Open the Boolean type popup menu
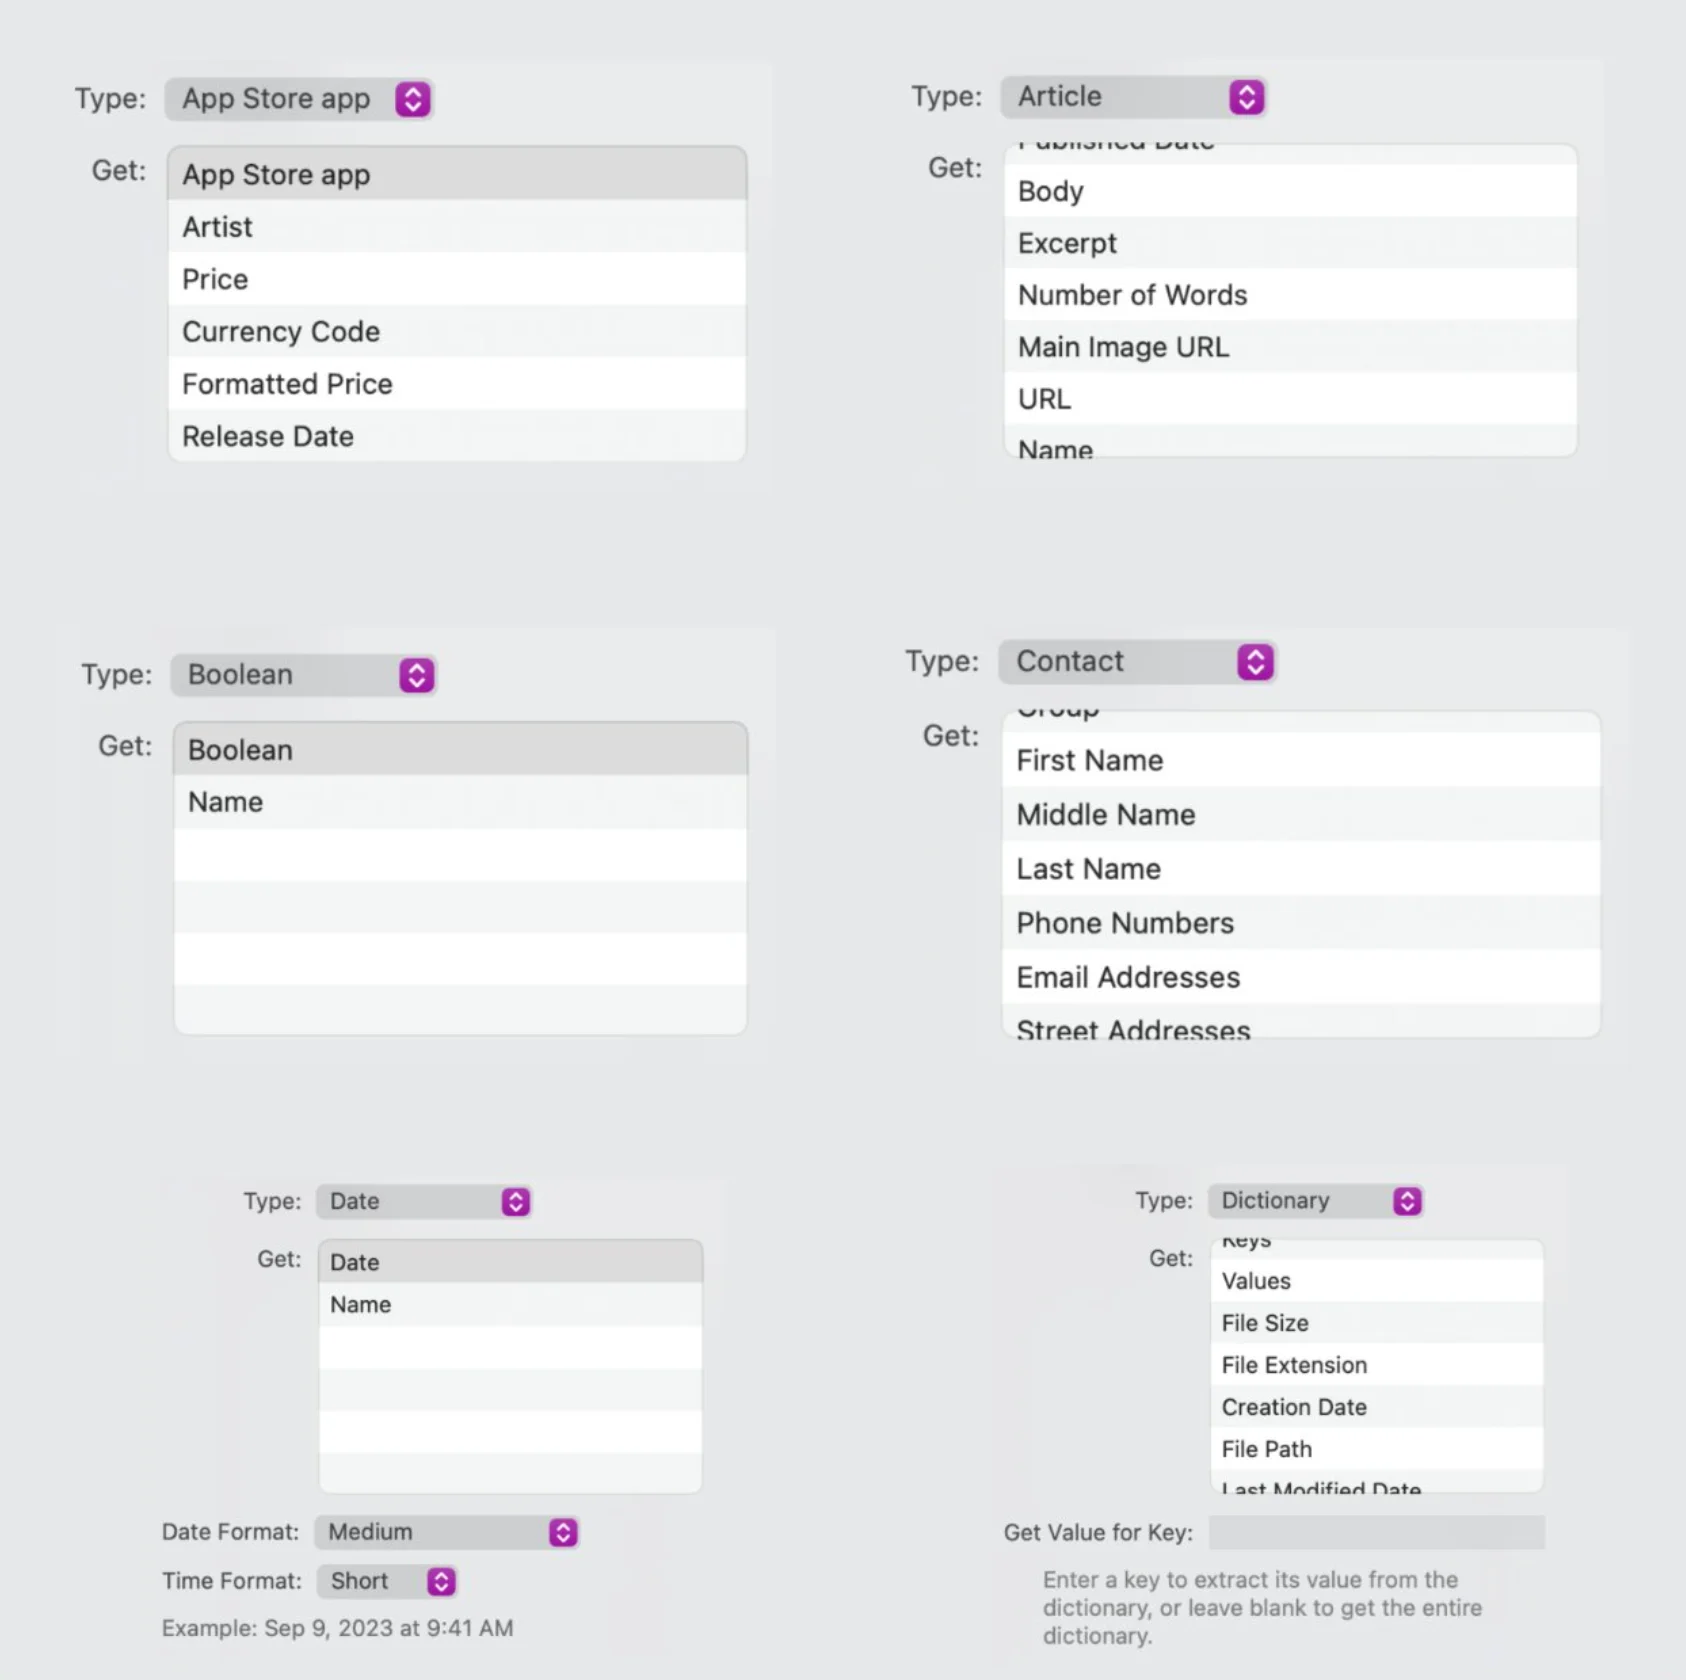Image resolution: width=1686 pixels, height=1680 pixels. (416, 675)
